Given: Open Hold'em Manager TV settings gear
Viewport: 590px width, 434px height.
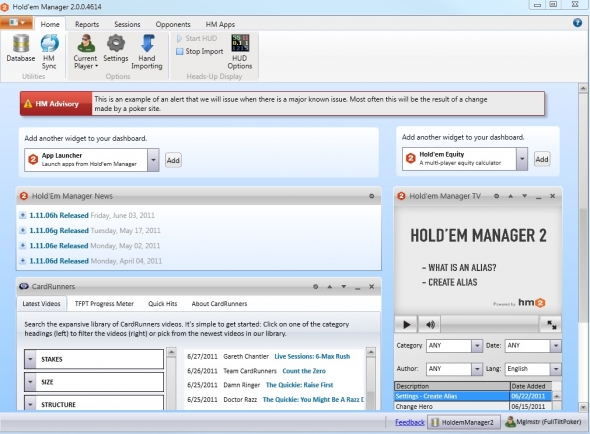Looking at the screenshot, I should pos(497,196).
